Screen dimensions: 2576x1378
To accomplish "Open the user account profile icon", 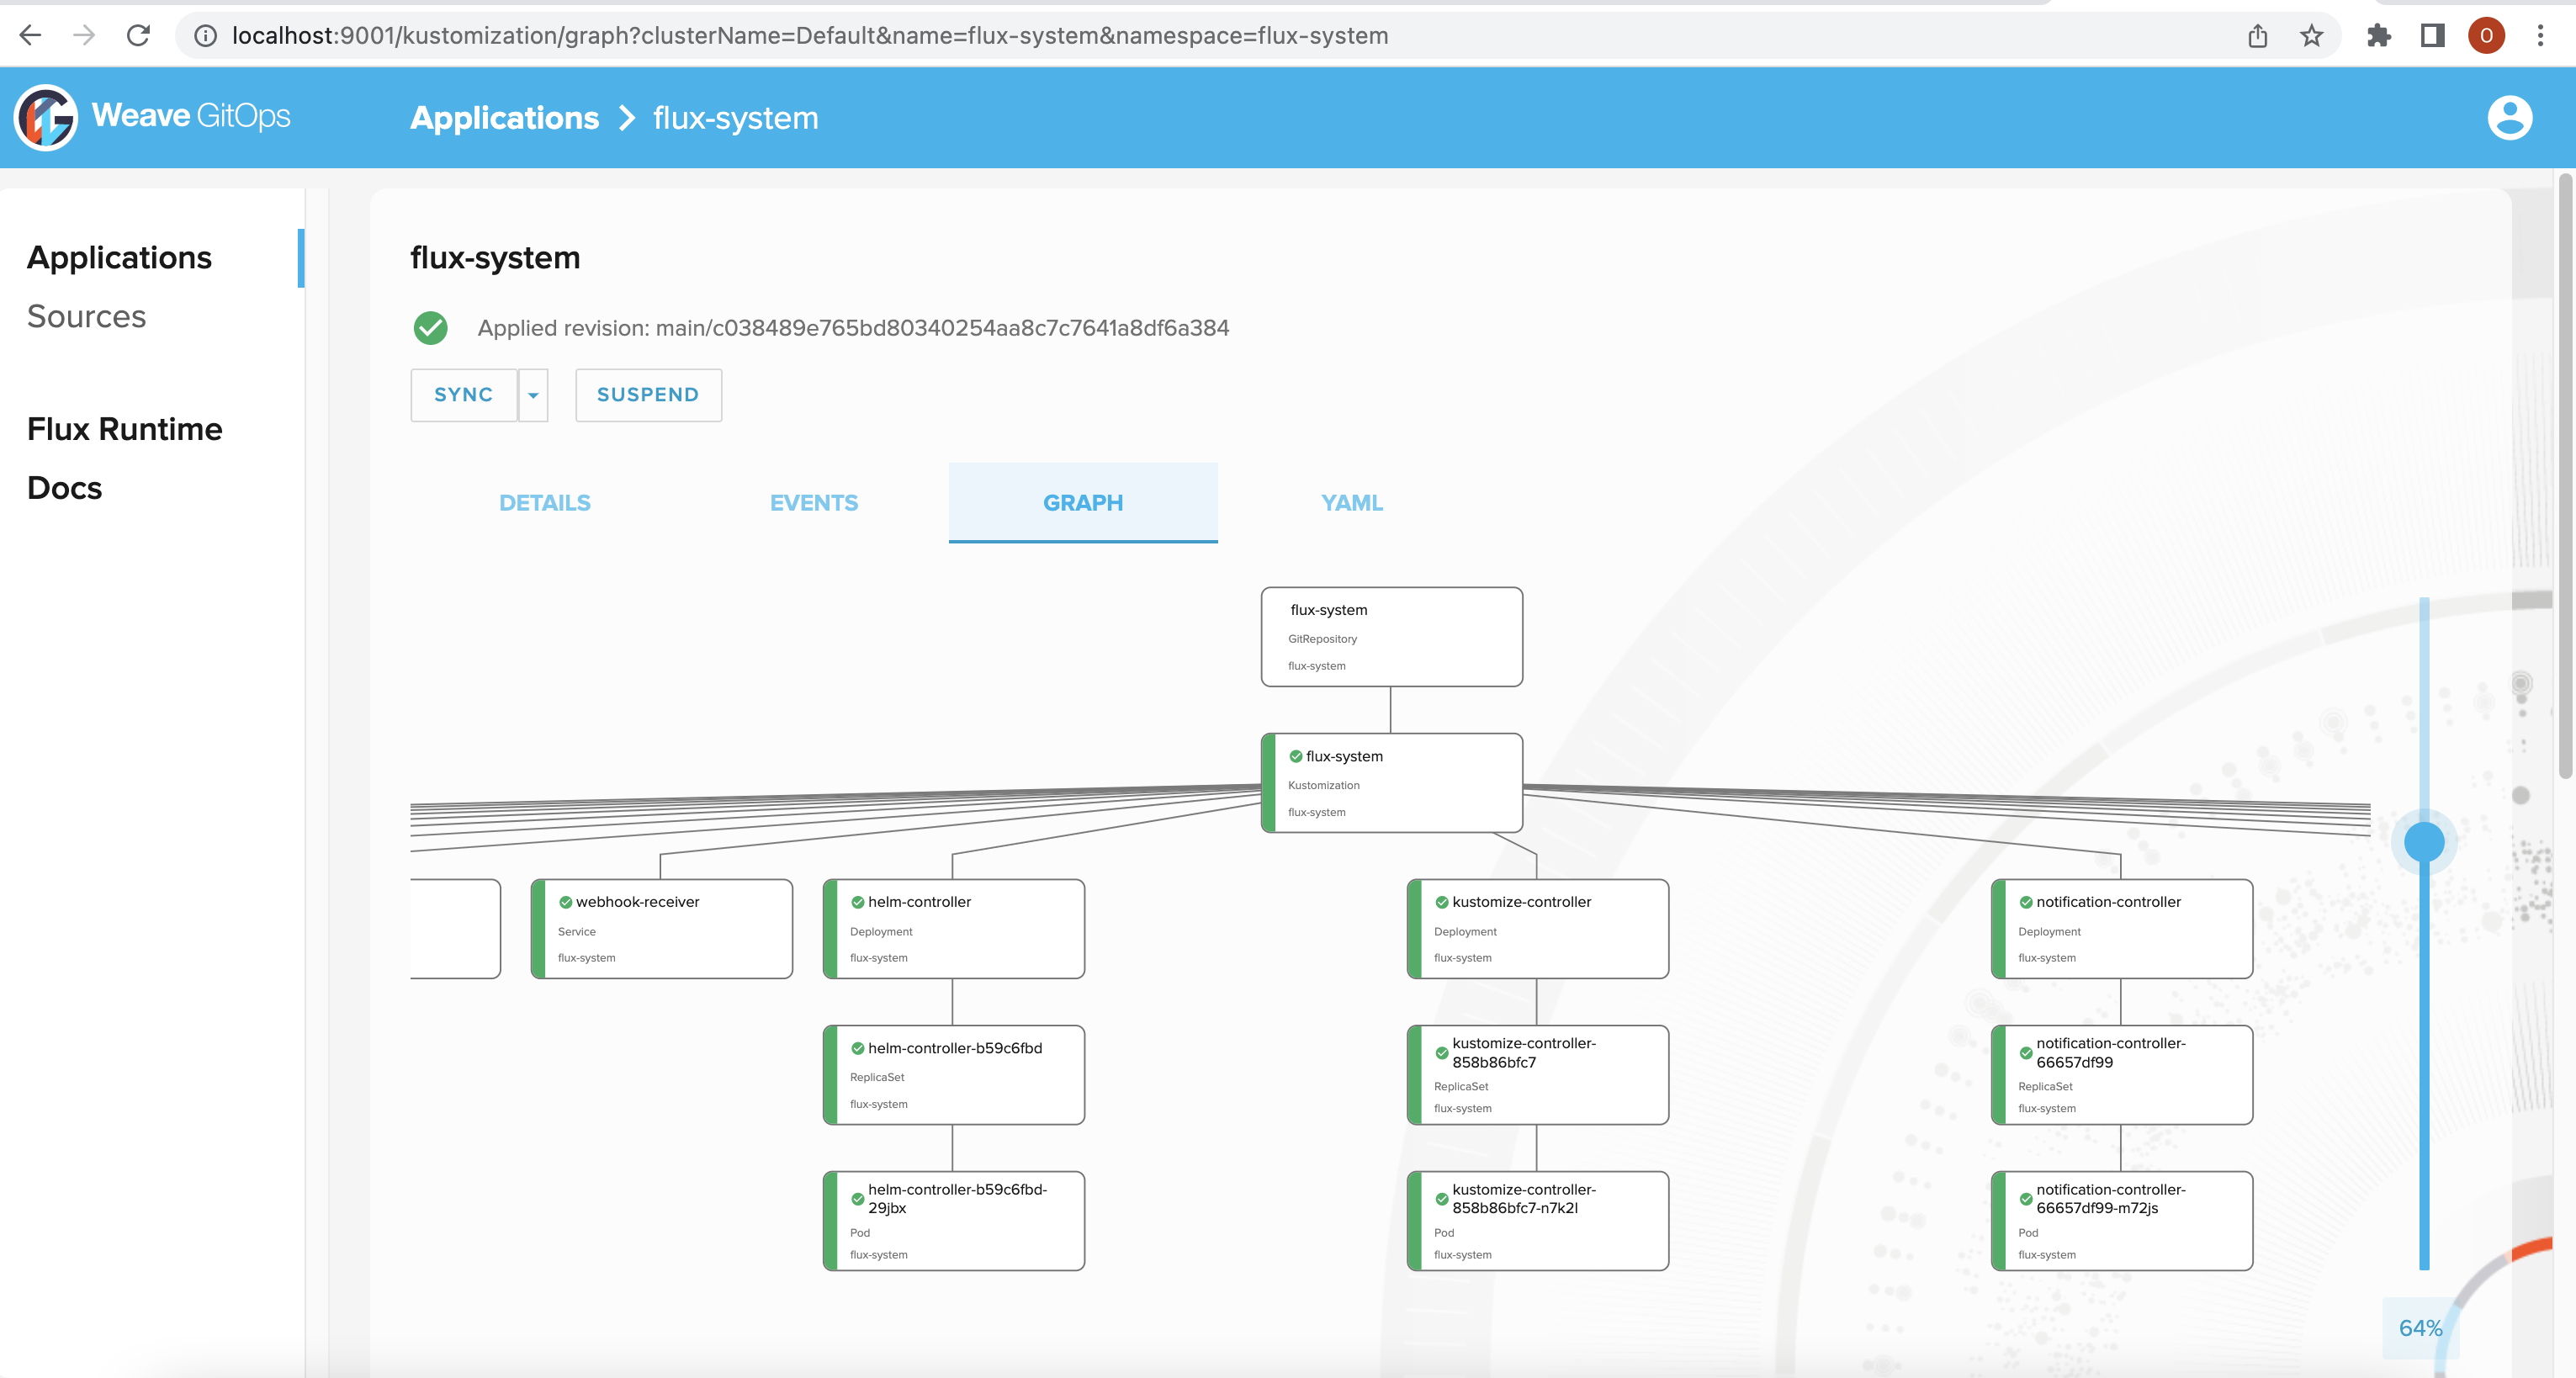I will click(2509, 117).
